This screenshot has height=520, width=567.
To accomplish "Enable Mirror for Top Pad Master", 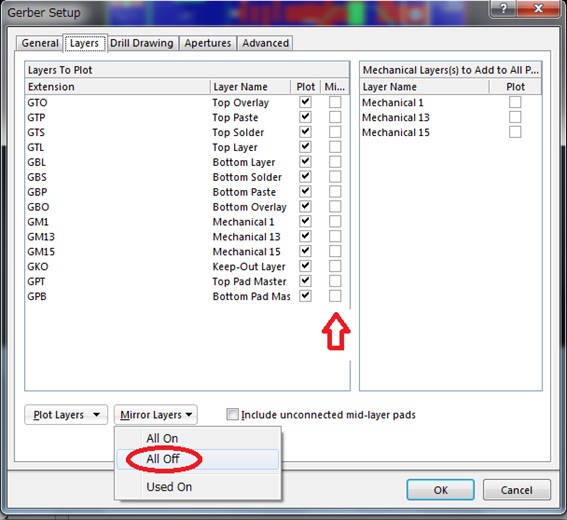I will (x=335, y=281).
